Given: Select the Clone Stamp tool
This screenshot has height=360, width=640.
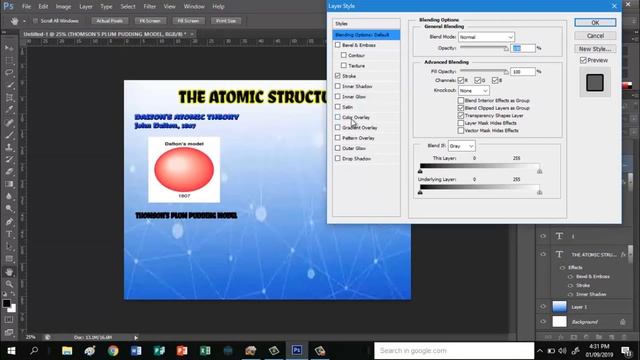Looking at the screenshot, I should [9, 147].
